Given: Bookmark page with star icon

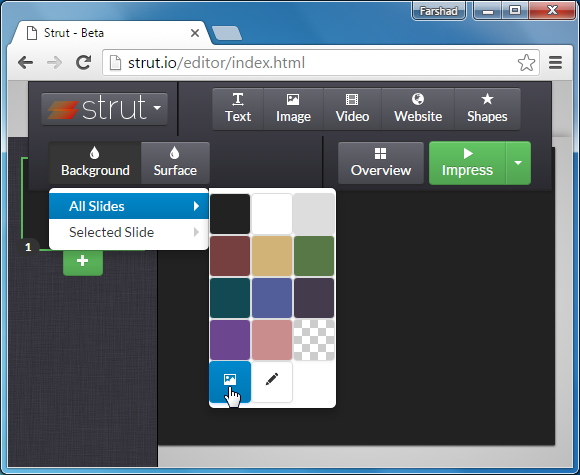Looking at the screenshot, I should 526,63.
